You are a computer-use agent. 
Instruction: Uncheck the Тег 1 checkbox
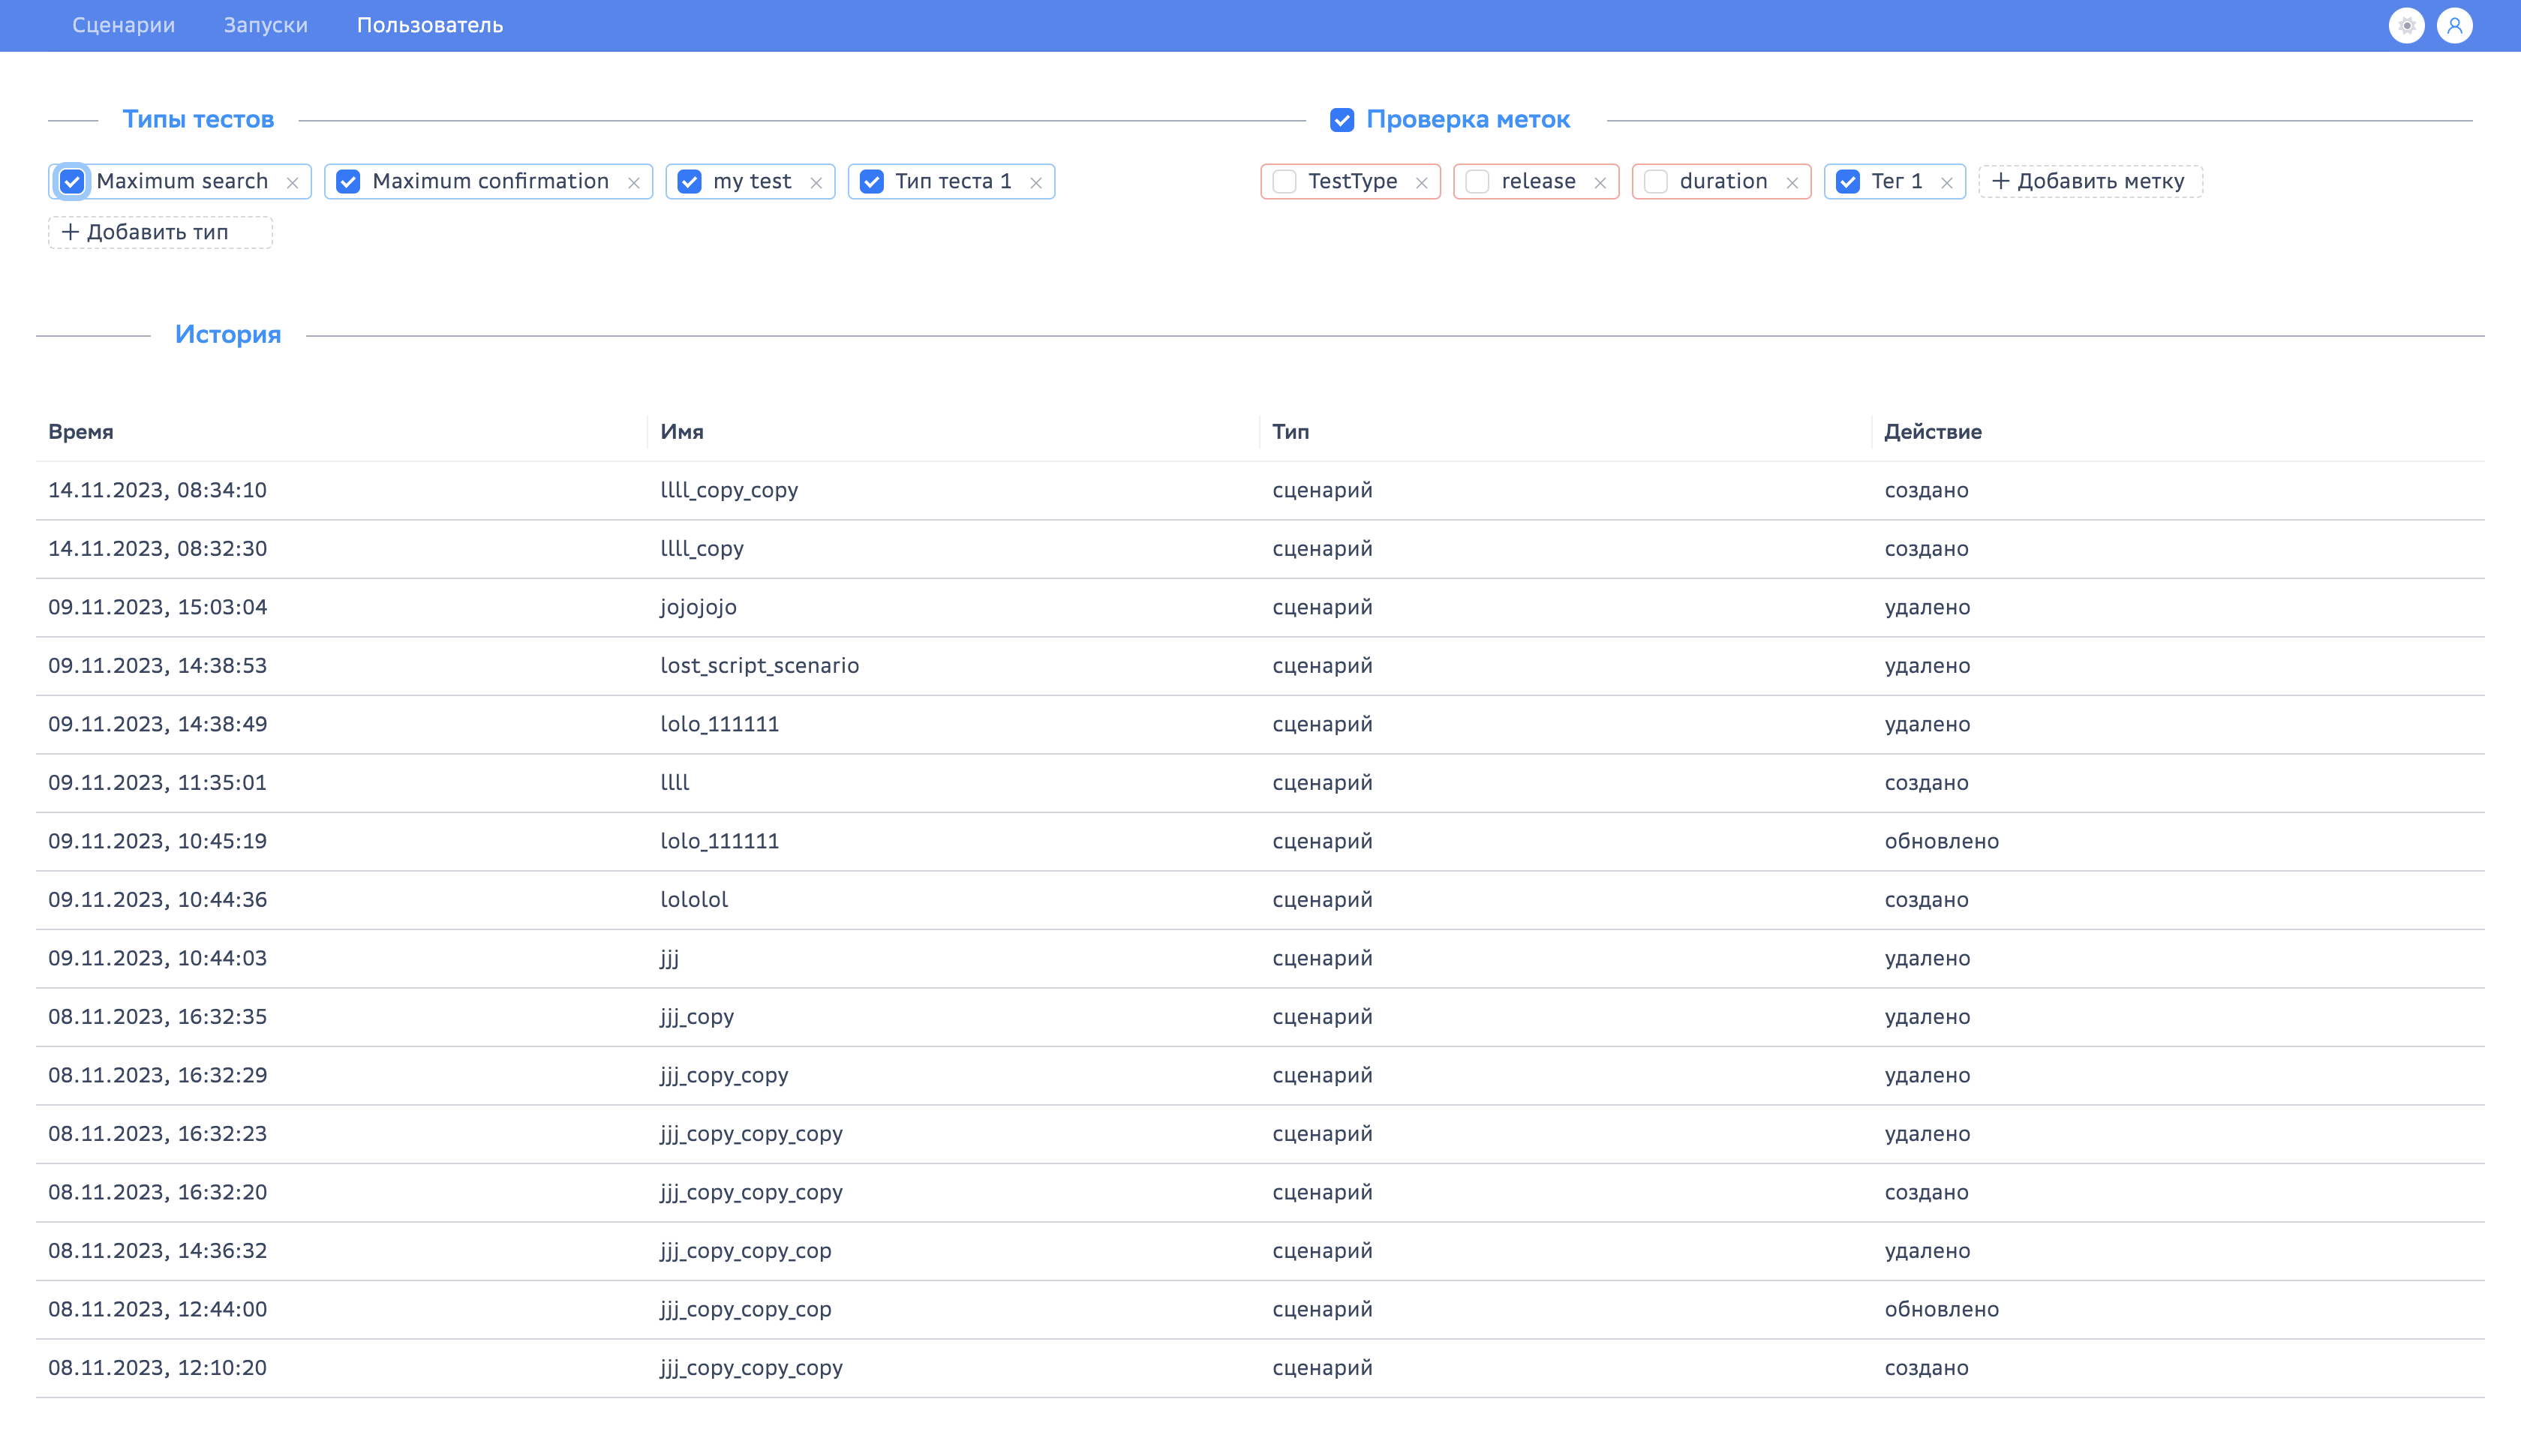pos(1848,181)
